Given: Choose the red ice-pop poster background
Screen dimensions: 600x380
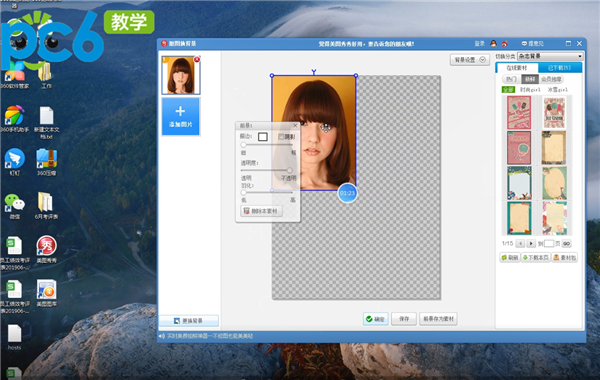Looking at the screenshot, I should 519,113.
